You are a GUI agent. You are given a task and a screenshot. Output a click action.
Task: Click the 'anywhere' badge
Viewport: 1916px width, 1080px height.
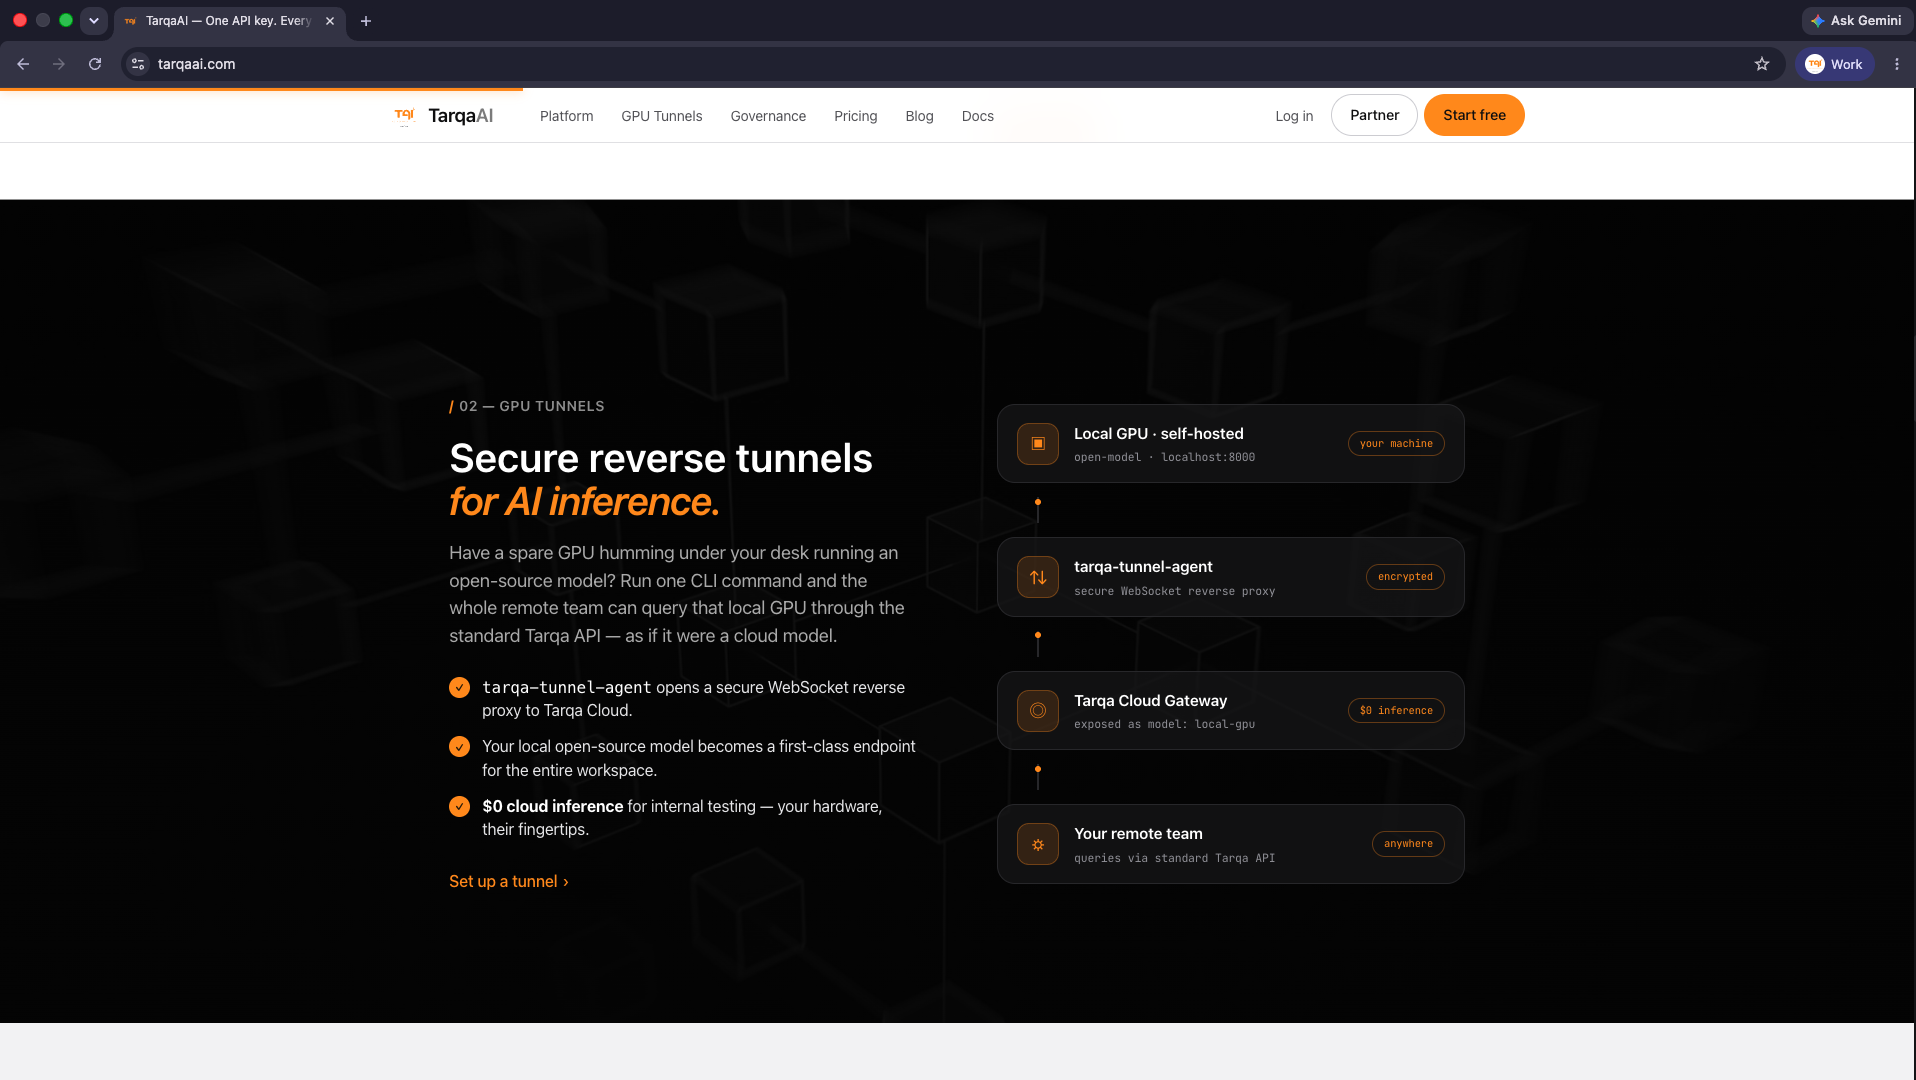tap(1408, 844)
